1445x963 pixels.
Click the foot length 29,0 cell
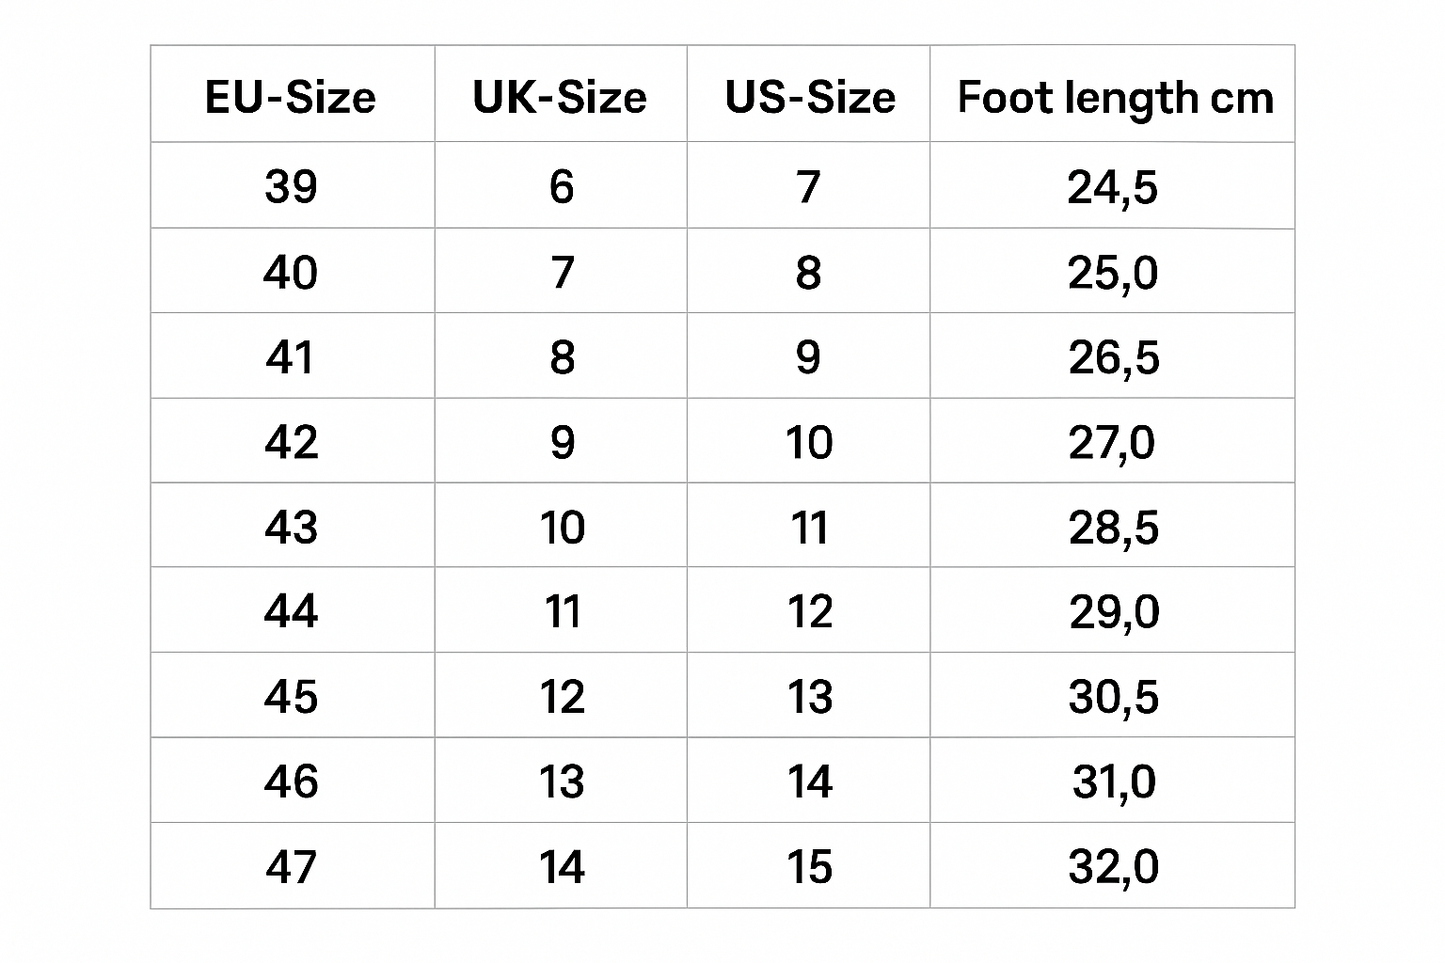1113,611
